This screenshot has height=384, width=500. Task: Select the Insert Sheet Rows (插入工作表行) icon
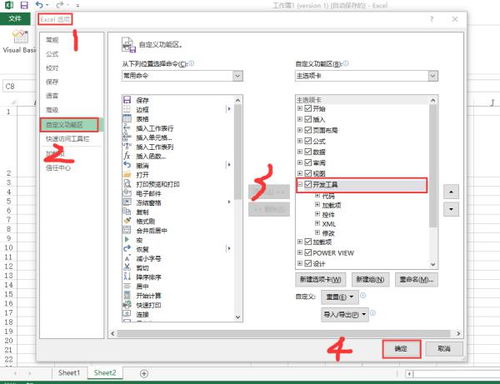127,128
